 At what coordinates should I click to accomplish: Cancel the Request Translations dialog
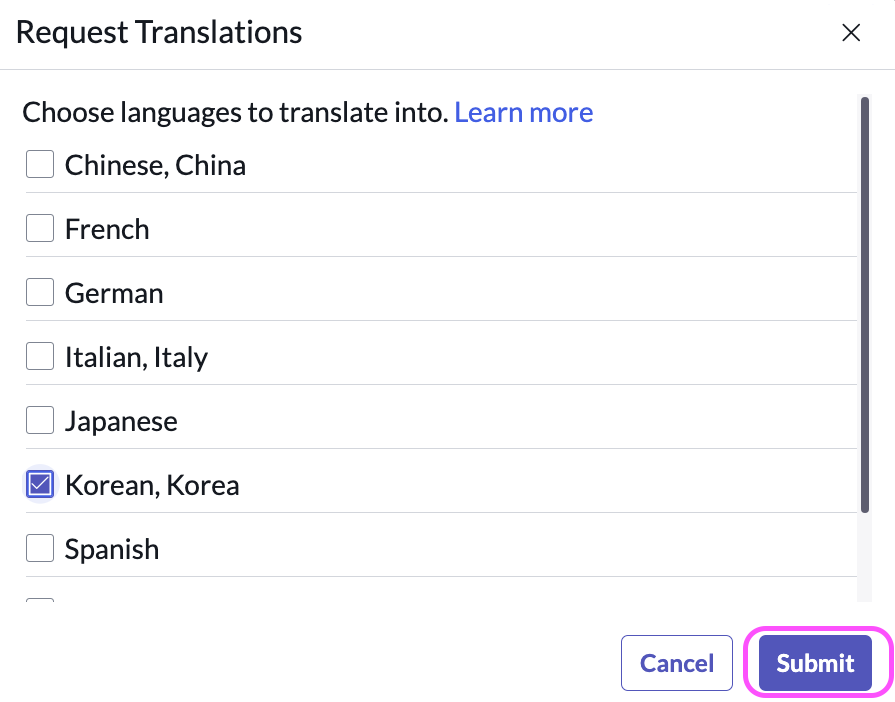pyautogui.click(x=676, y=663)
